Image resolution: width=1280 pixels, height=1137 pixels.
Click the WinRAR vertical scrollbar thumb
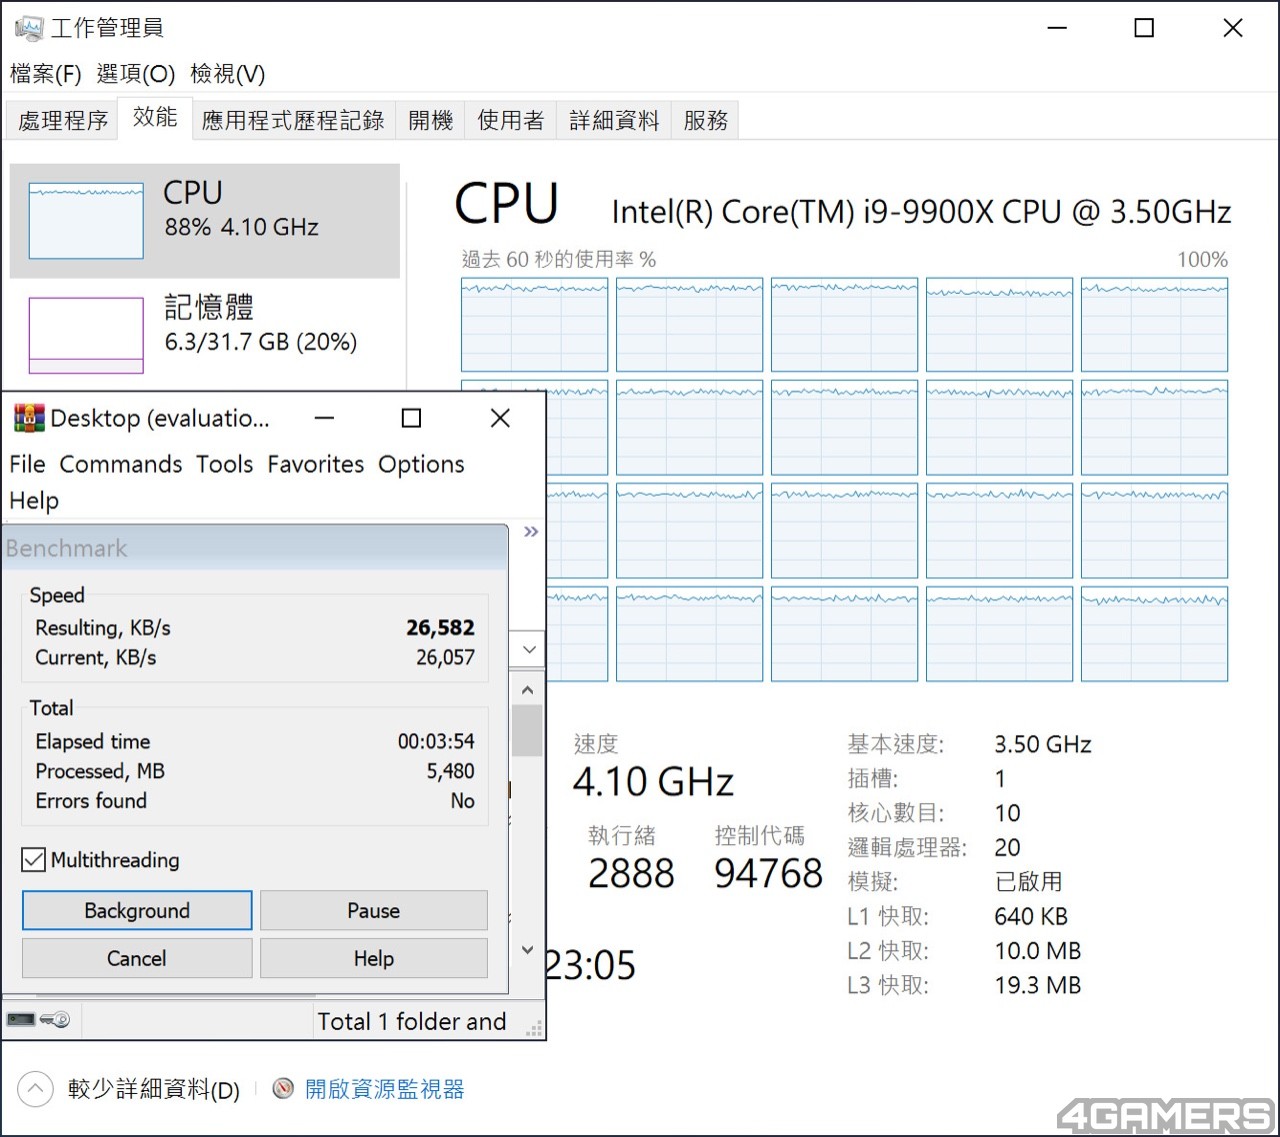(x=527, y=730)
